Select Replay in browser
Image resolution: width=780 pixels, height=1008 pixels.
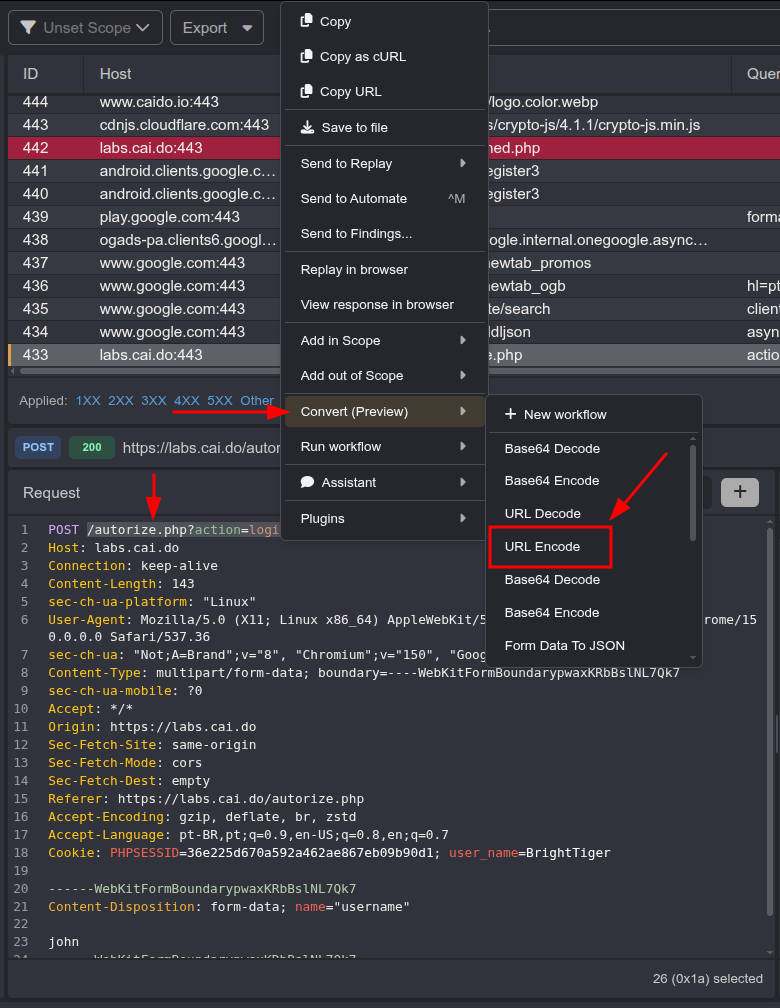[384, 269]
